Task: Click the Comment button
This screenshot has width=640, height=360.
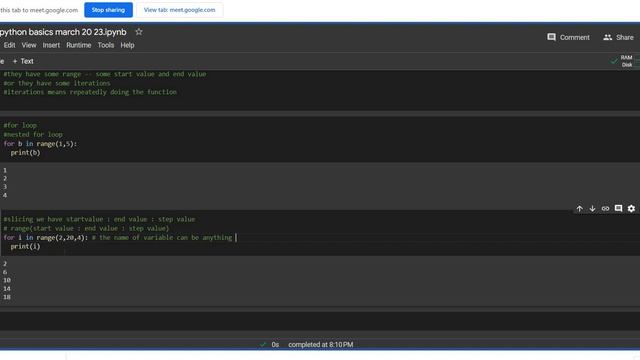Action: 568,37
